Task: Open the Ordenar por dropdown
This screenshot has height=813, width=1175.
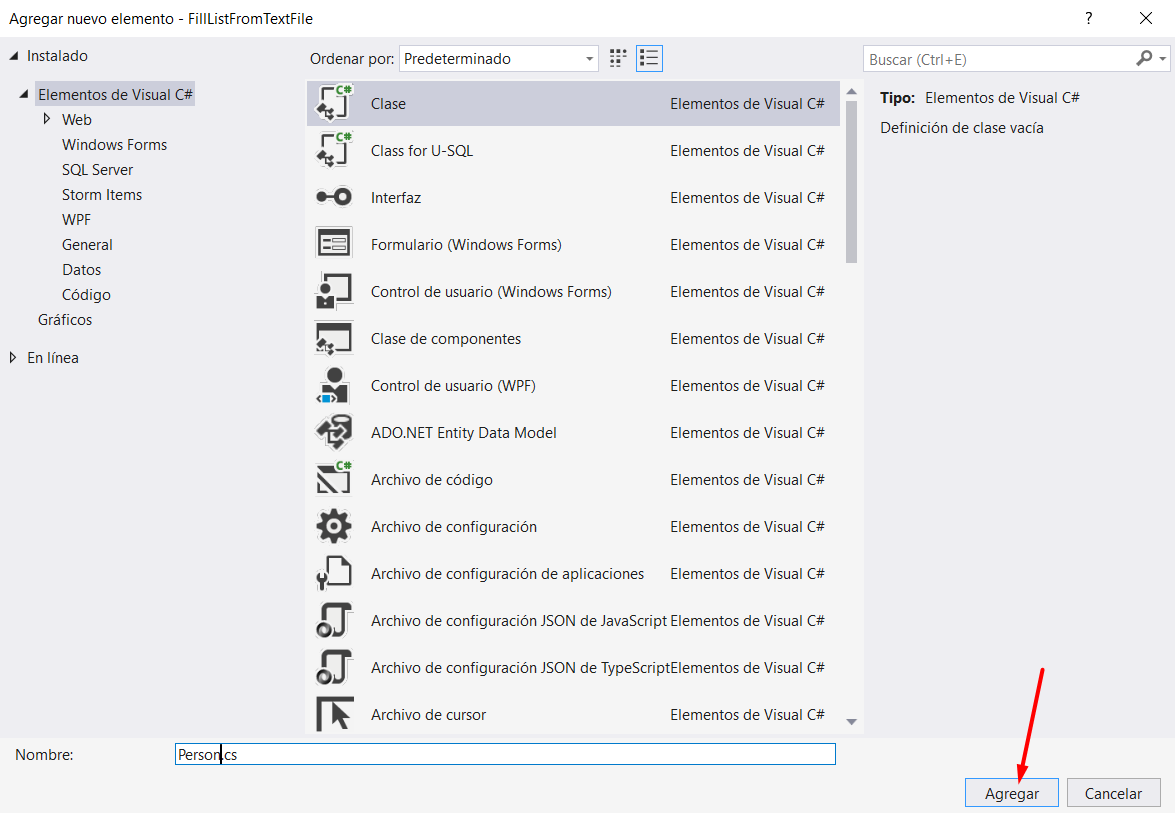Action: [x=498, y=59]
